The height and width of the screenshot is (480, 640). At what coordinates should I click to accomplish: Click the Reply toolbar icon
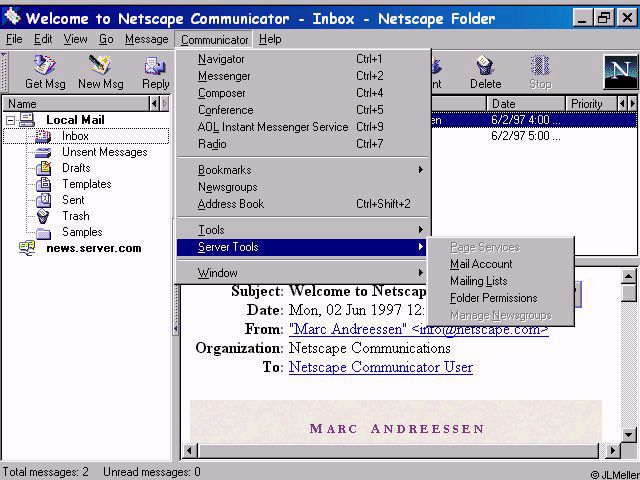(155, 66)
